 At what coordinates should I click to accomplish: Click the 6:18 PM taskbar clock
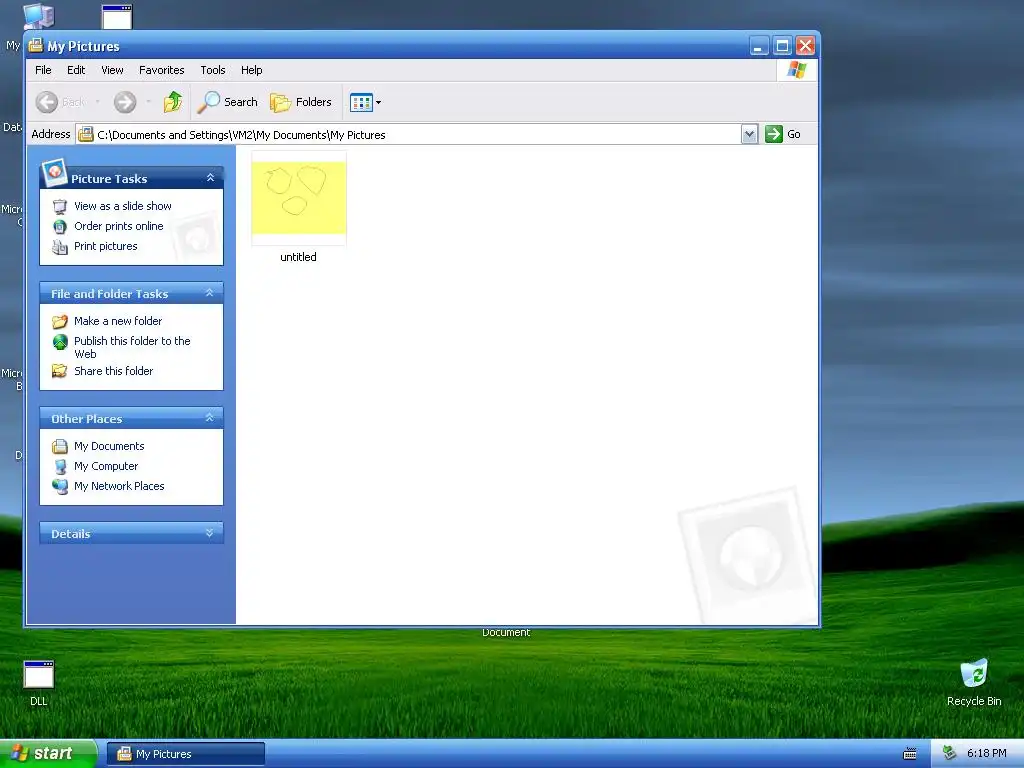pyautogui.click(x=987, y=753)
